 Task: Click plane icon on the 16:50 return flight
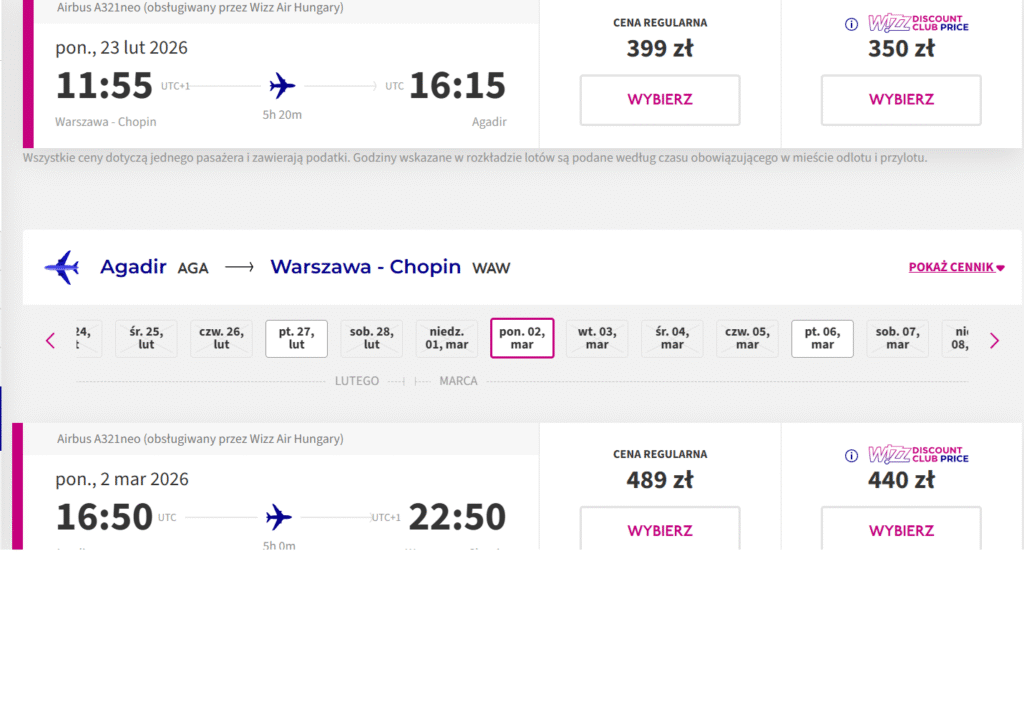pos(279,517)
